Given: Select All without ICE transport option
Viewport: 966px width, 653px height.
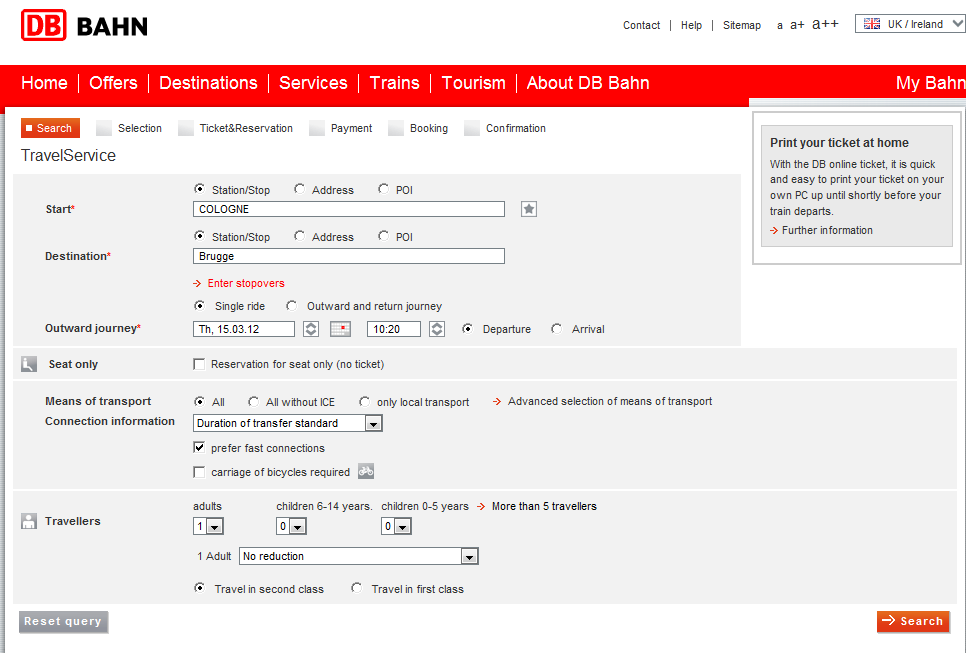Looking at the screenshot, I should [x=253, y=402].
